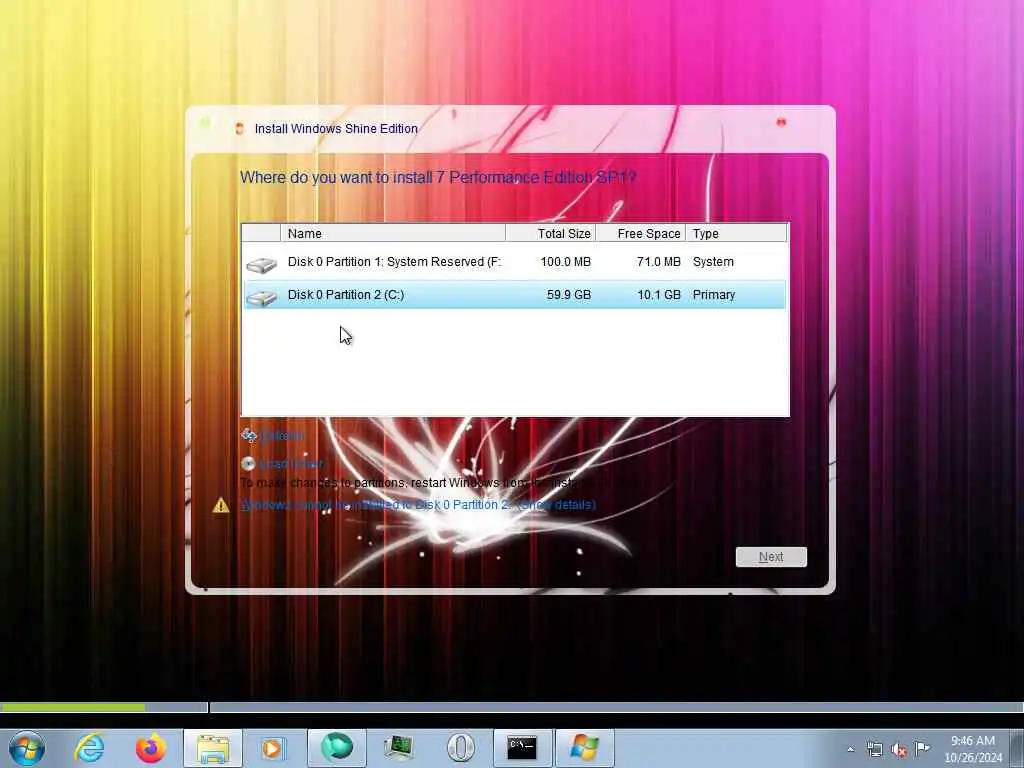Click the 10.1 GB free space cell

coord(659,295)
